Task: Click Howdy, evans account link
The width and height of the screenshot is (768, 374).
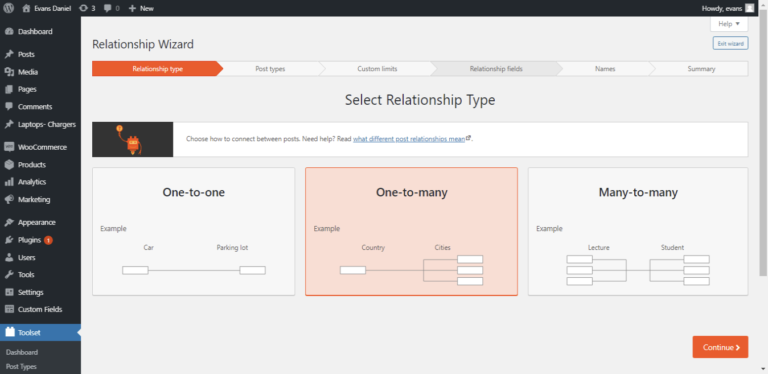Action: click(x=723, y=8)
